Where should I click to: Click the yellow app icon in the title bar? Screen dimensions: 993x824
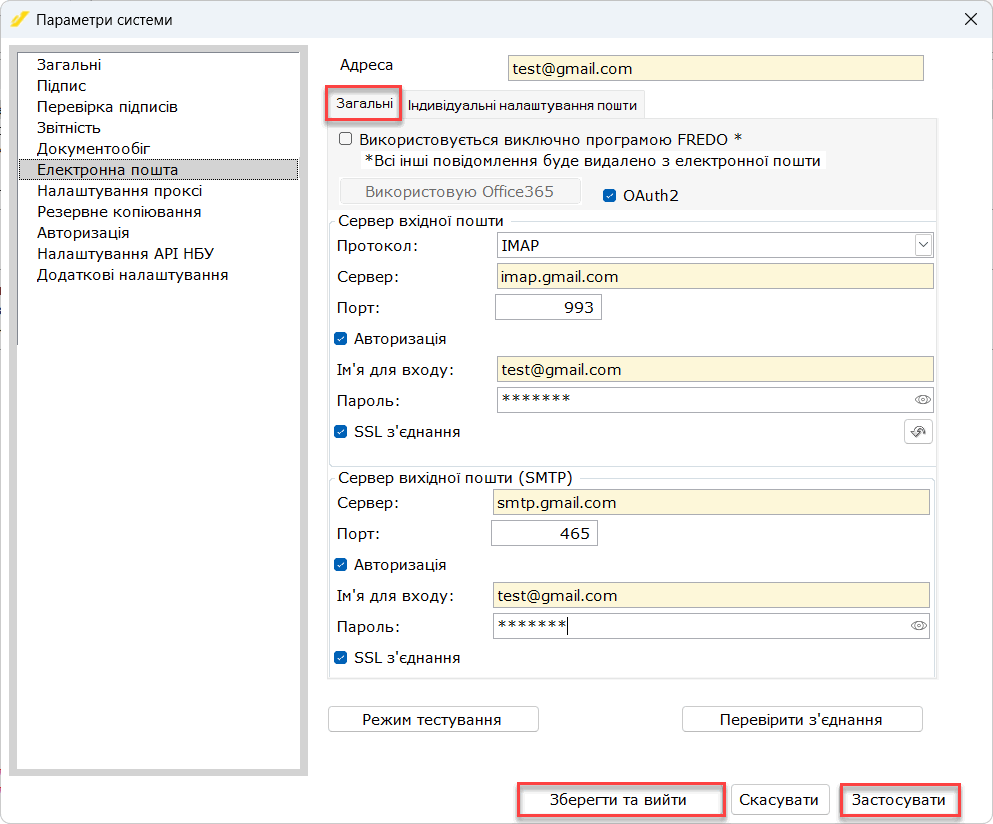[19, 20]
